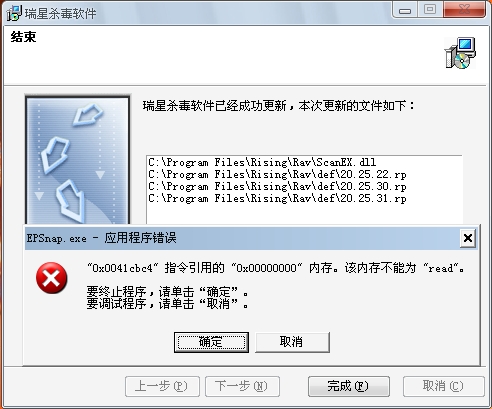Minimize the 瑞星杀毒软件 window

click(x=405, y=10)
